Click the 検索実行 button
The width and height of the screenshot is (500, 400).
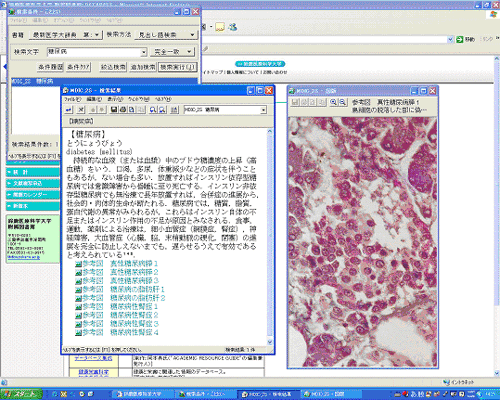click(177, 67)
